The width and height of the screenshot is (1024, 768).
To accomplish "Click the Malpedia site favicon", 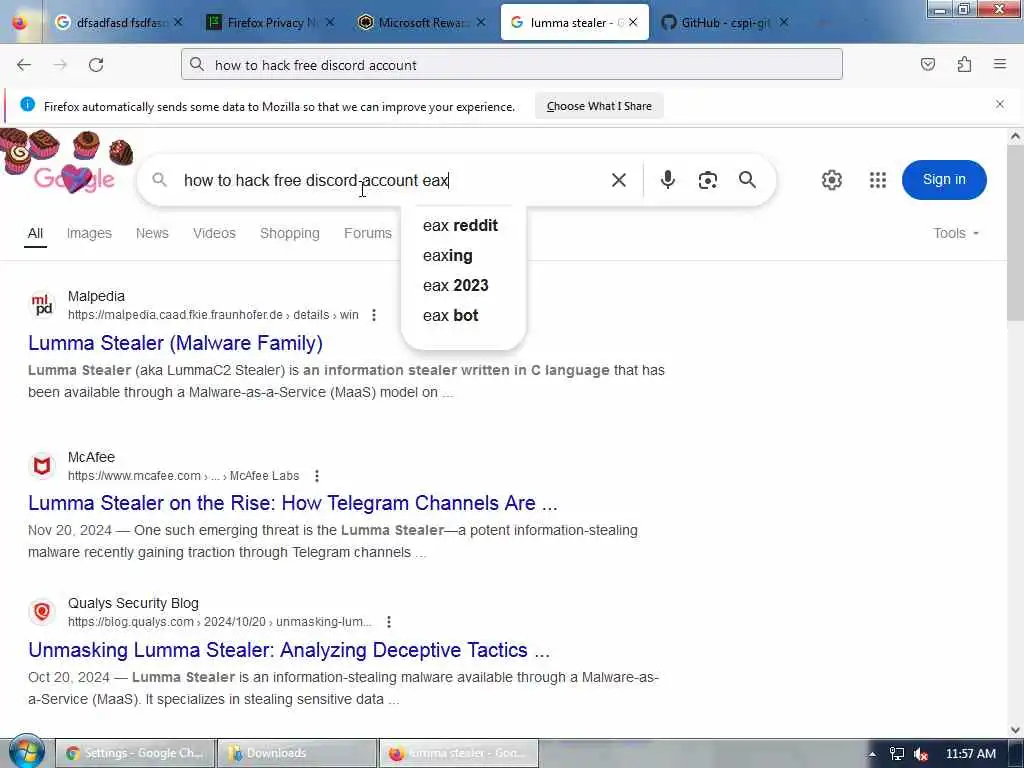I will click(42, 305).
